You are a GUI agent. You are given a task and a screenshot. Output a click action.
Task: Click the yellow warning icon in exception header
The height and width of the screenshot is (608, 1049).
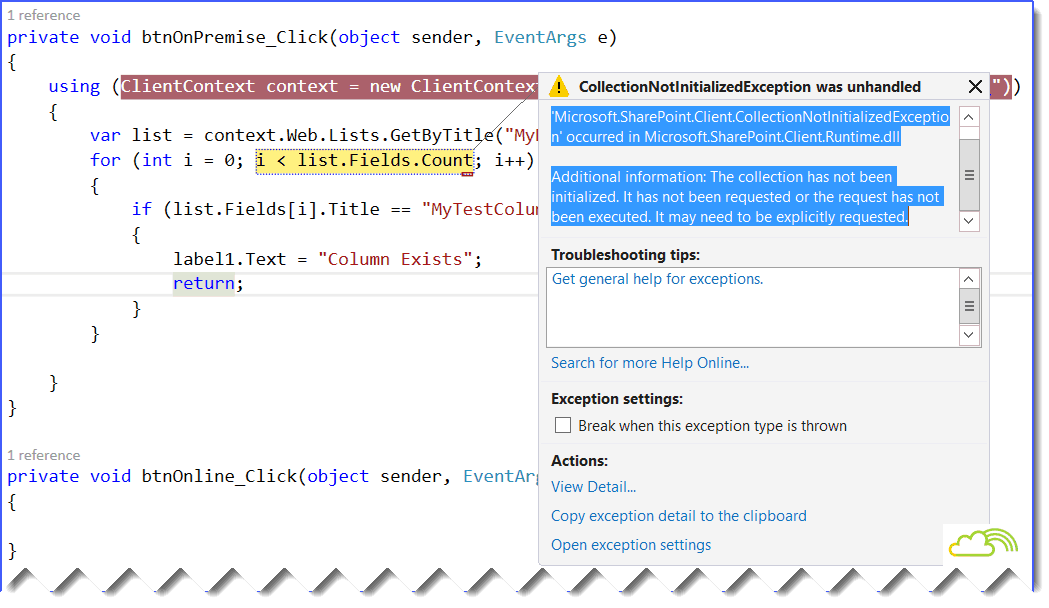559,86
